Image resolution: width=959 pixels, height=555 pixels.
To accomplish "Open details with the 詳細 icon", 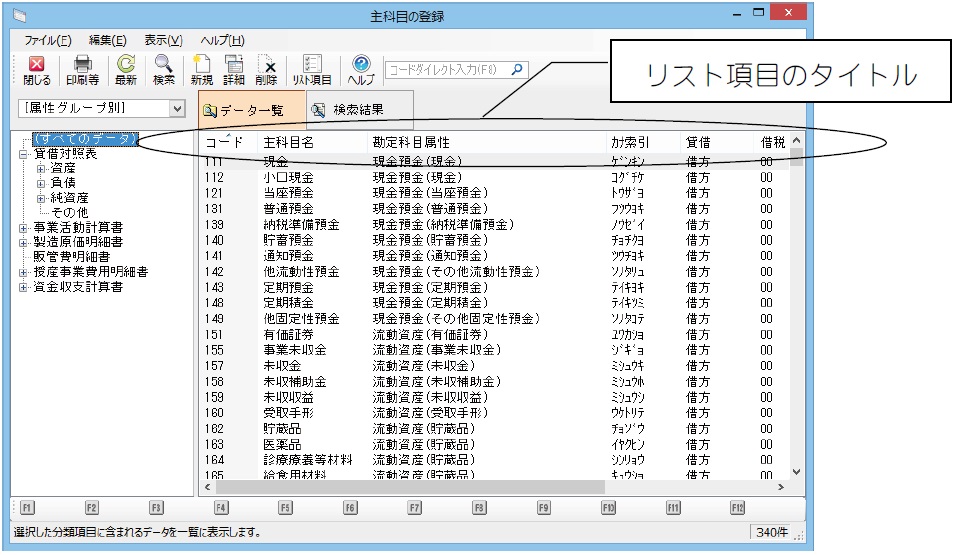I will (234, 70).
